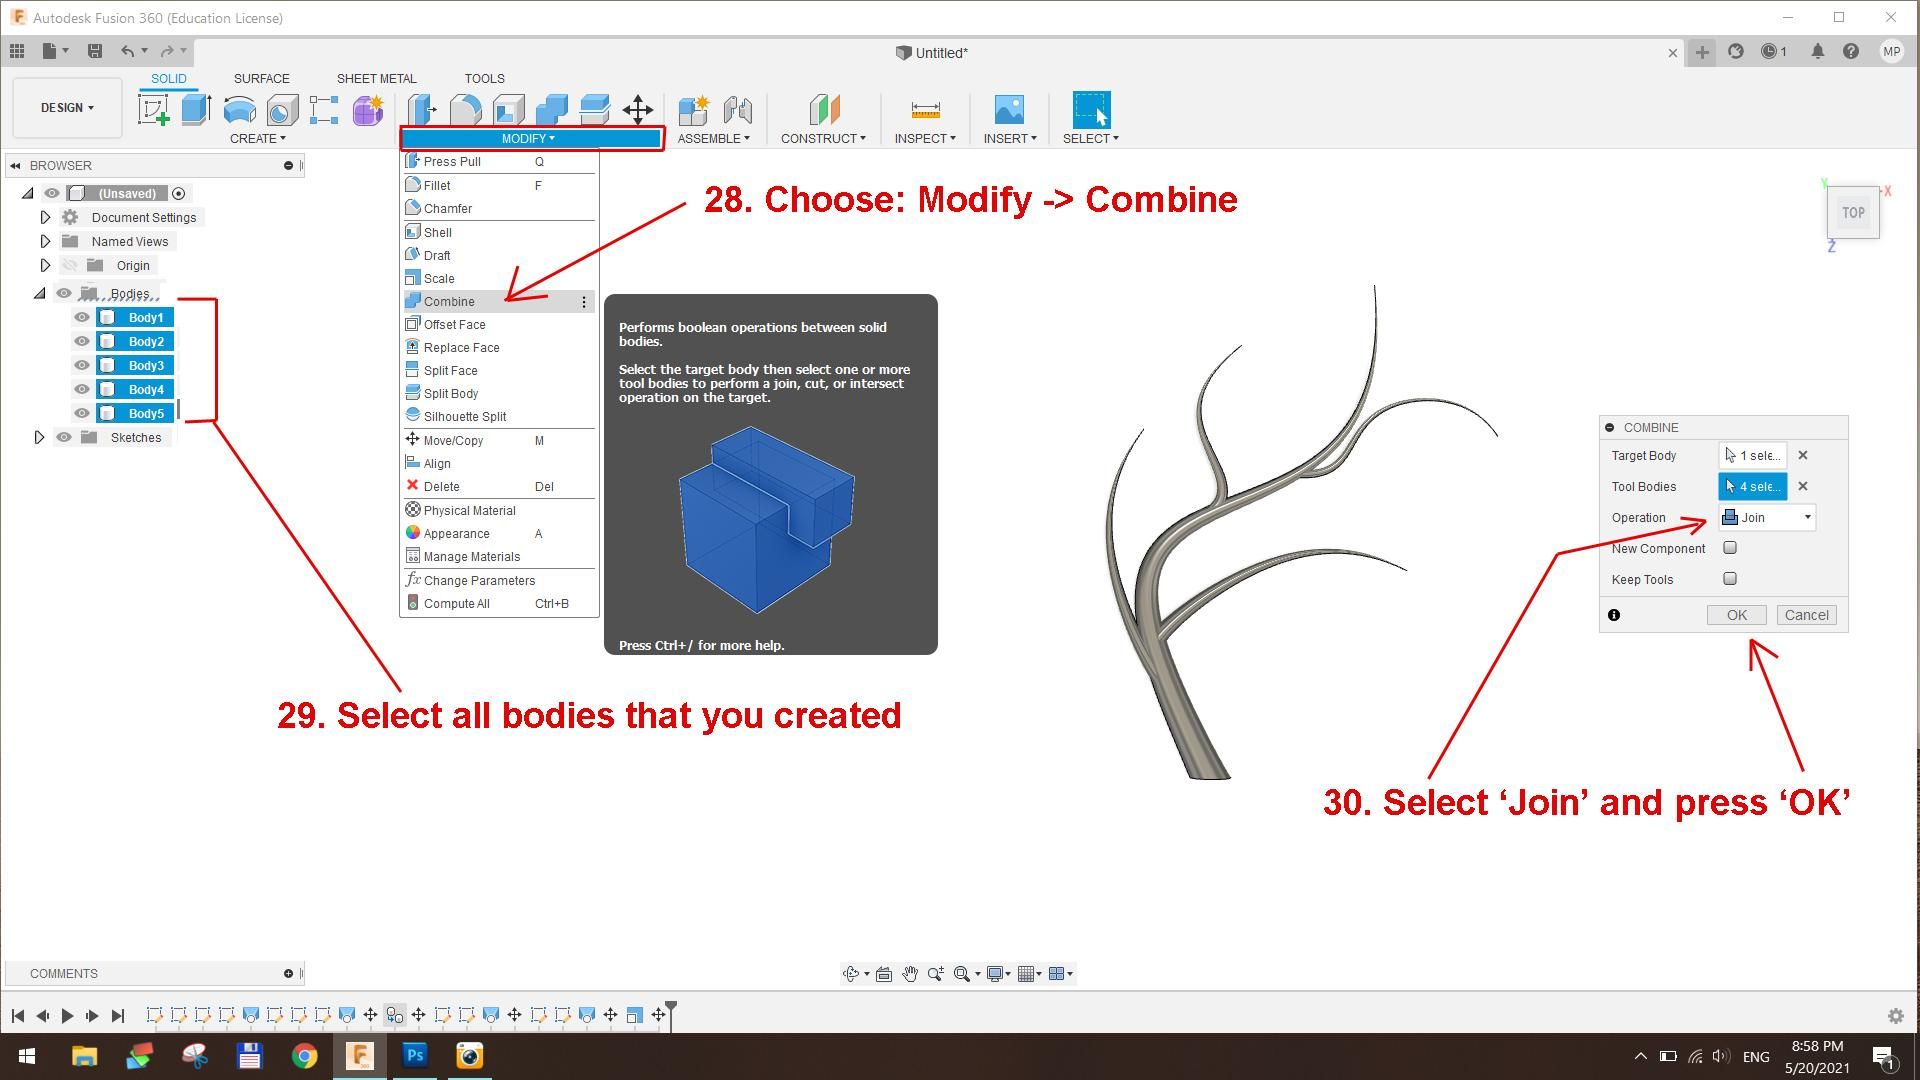Expand the Sketches folder in browser
The height and width of the screenshot is (1080, 1920).
click(x=39, y=437)
